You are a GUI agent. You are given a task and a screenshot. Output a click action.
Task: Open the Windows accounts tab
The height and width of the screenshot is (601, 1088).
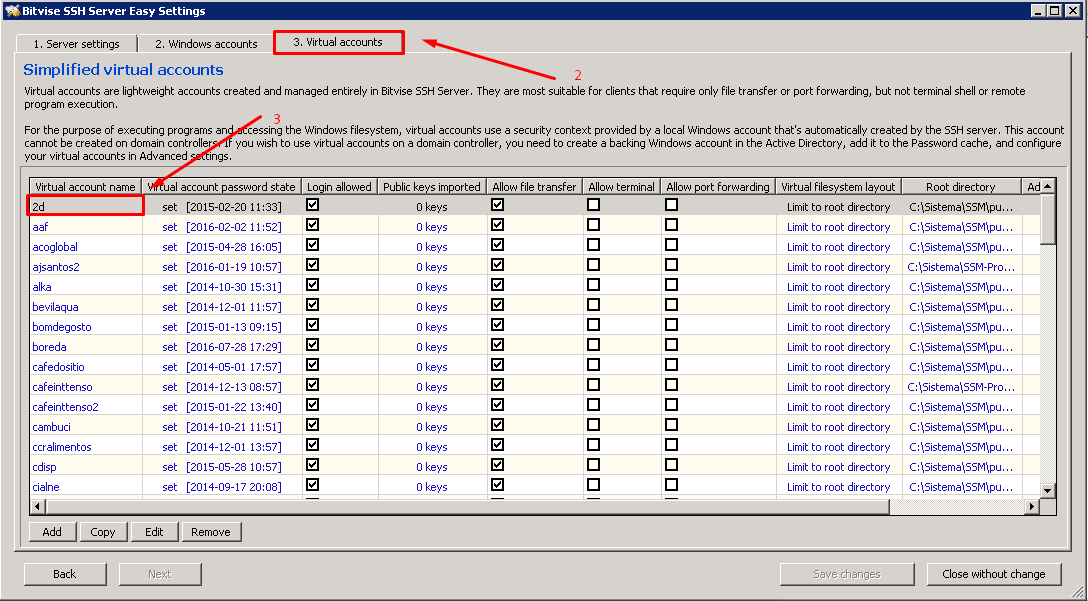click(206, 44)
